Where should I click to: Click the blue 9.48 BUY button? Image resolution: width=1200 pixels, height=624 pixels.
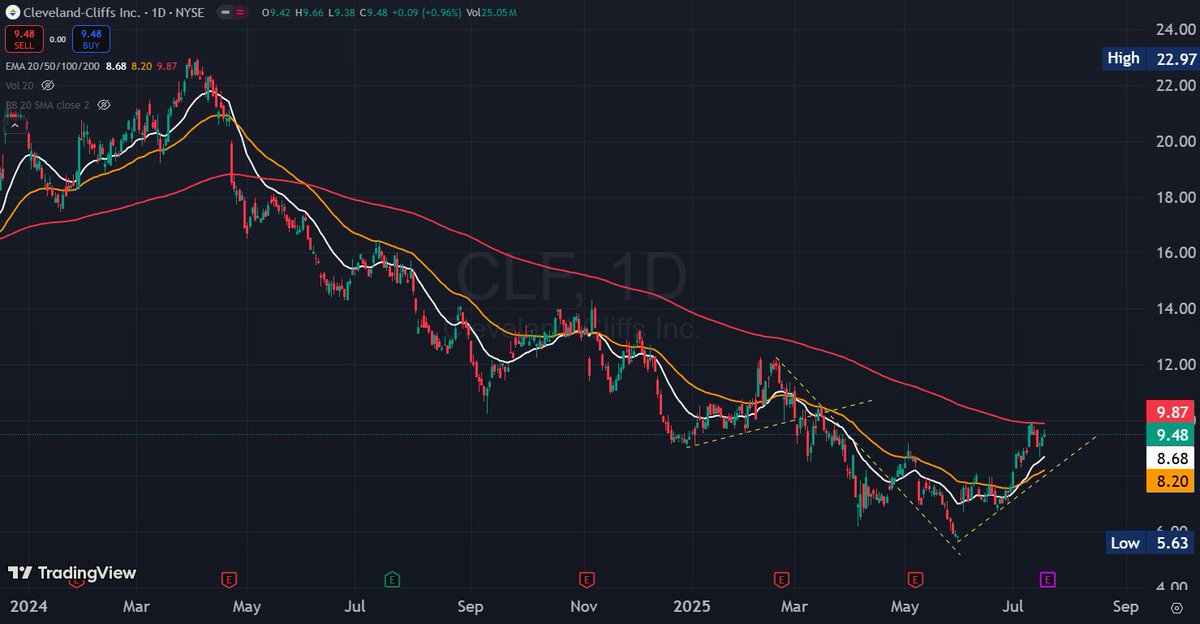click(91, 40)
